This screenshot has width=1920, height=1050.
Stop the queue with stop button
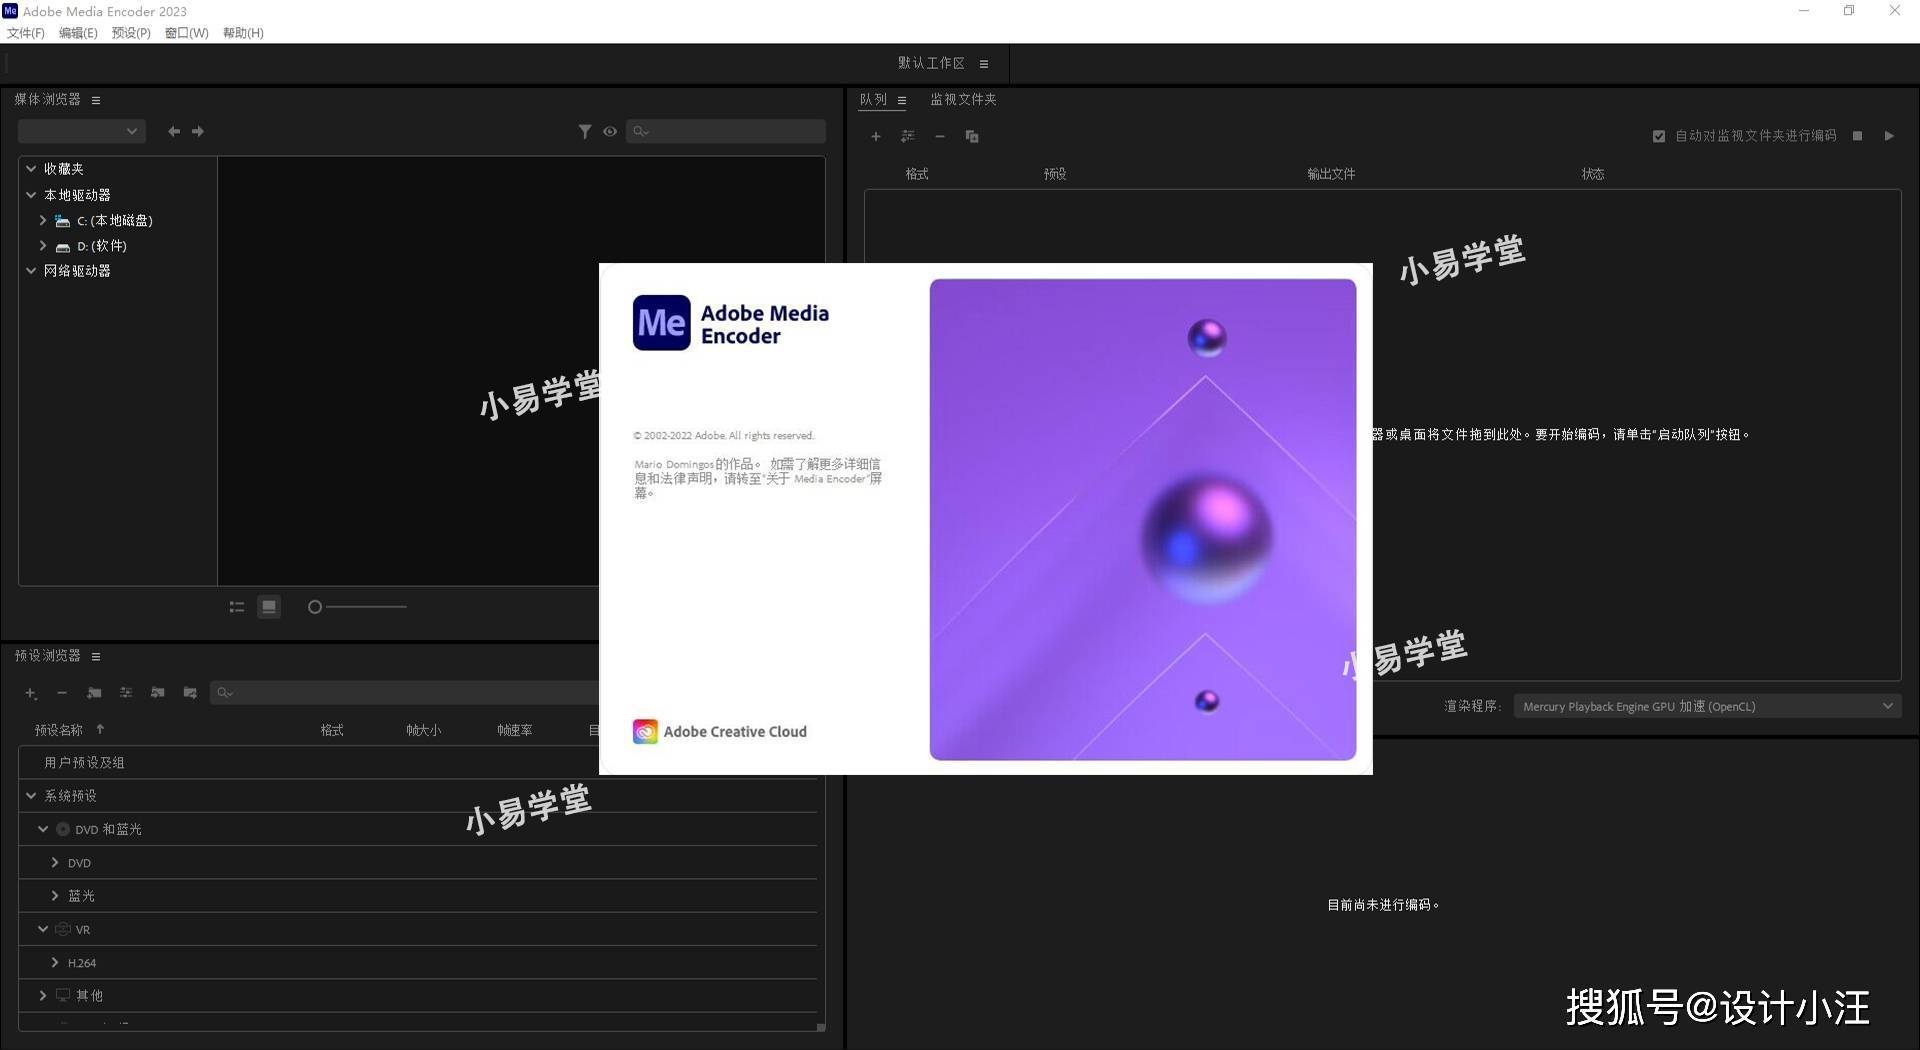point(1857,136)
